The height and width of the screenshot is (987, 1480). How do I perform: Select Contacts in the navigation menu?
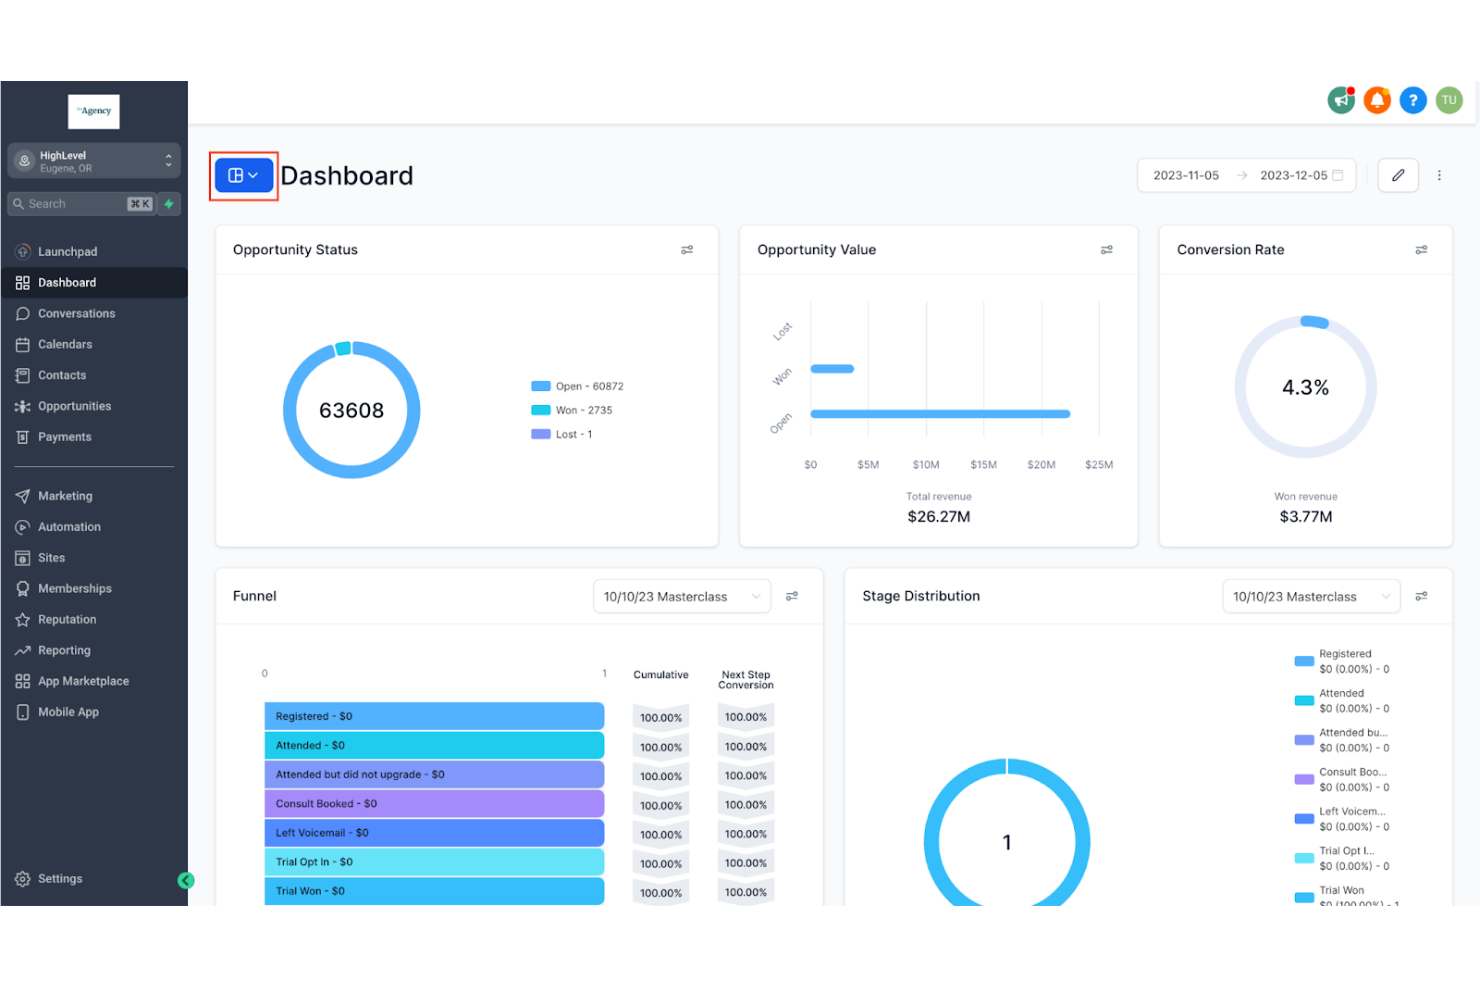tap(61, 375)
